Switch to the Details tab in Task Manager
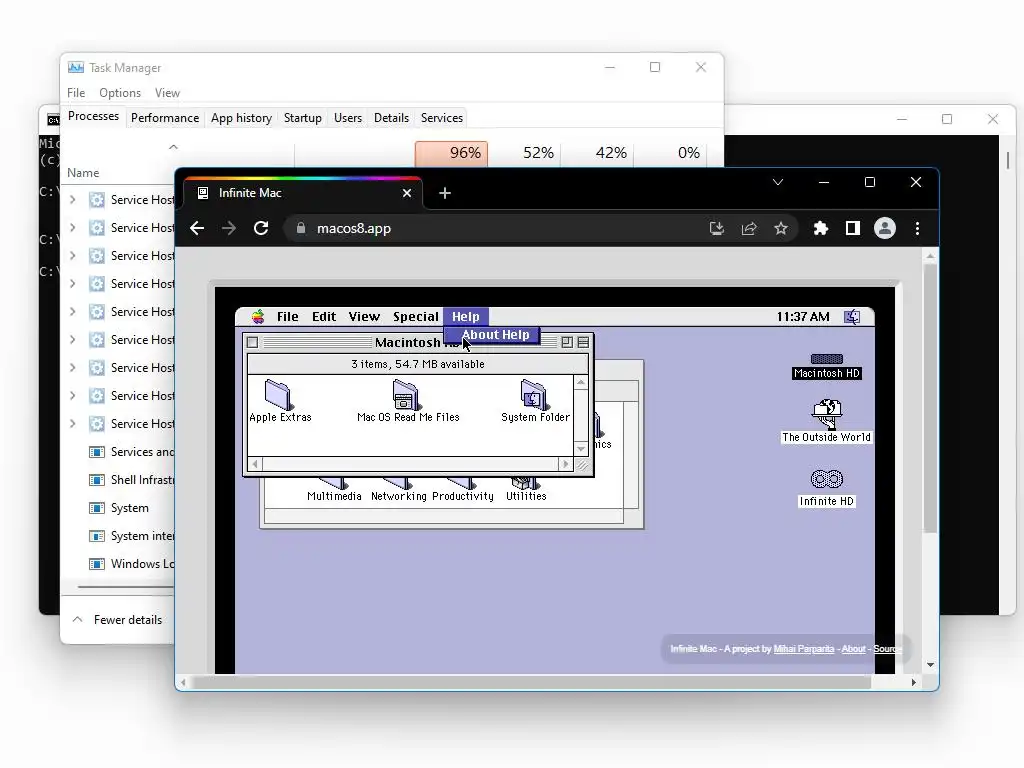 (x=391, y=118)
